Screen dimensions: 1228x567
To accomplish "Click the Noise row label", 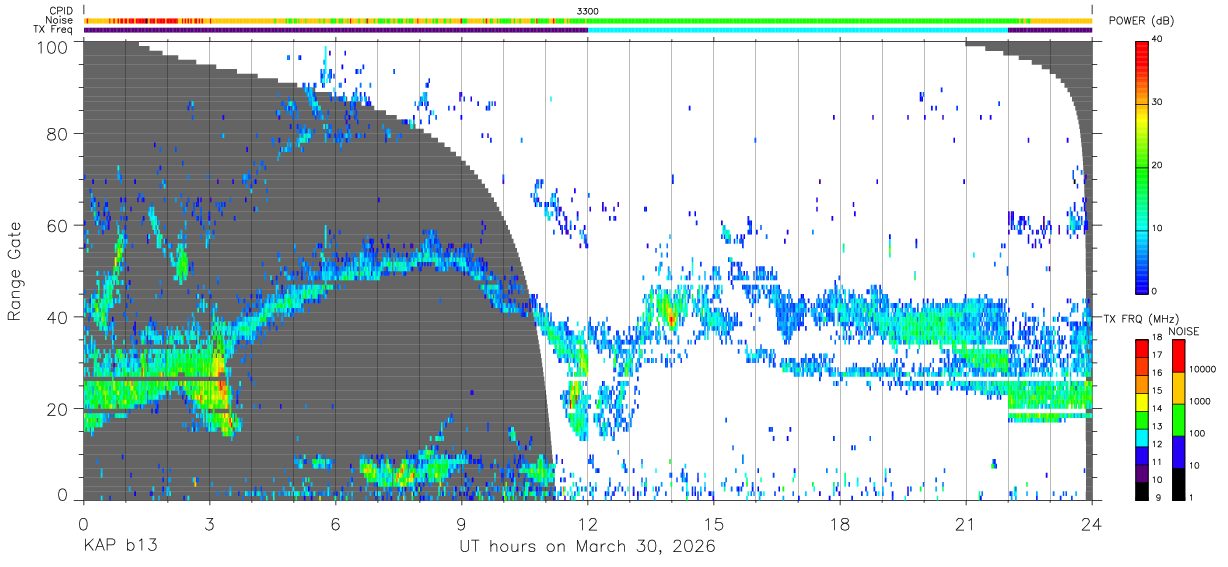I will pyautogui.click(x=59, y=20).
